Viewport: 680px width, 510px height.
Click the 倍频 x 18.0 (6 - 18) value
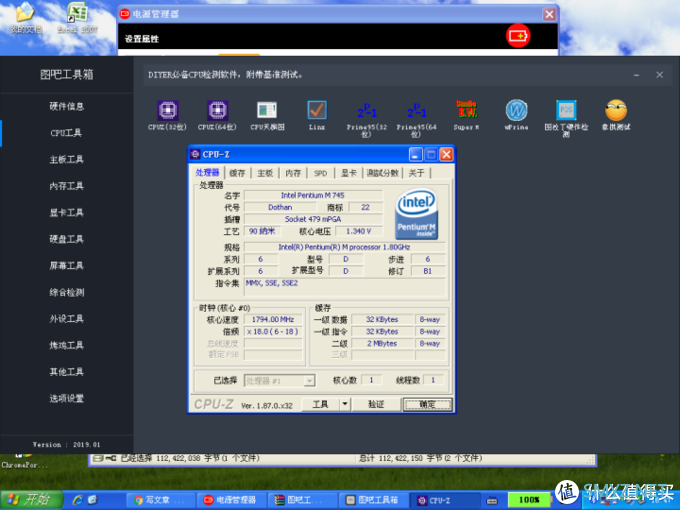(273, 331)
